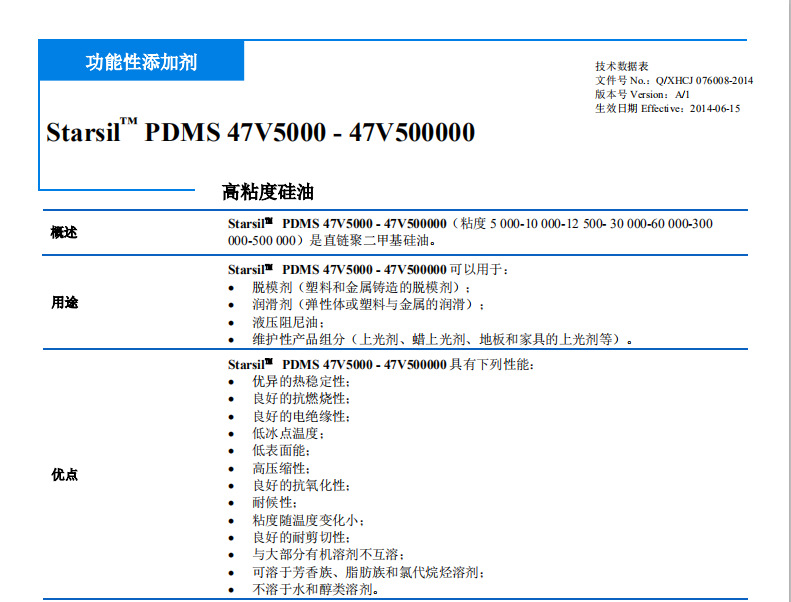
Task: Click the "概述" row label
Action: pyautogui.click(x=64, y=232)
